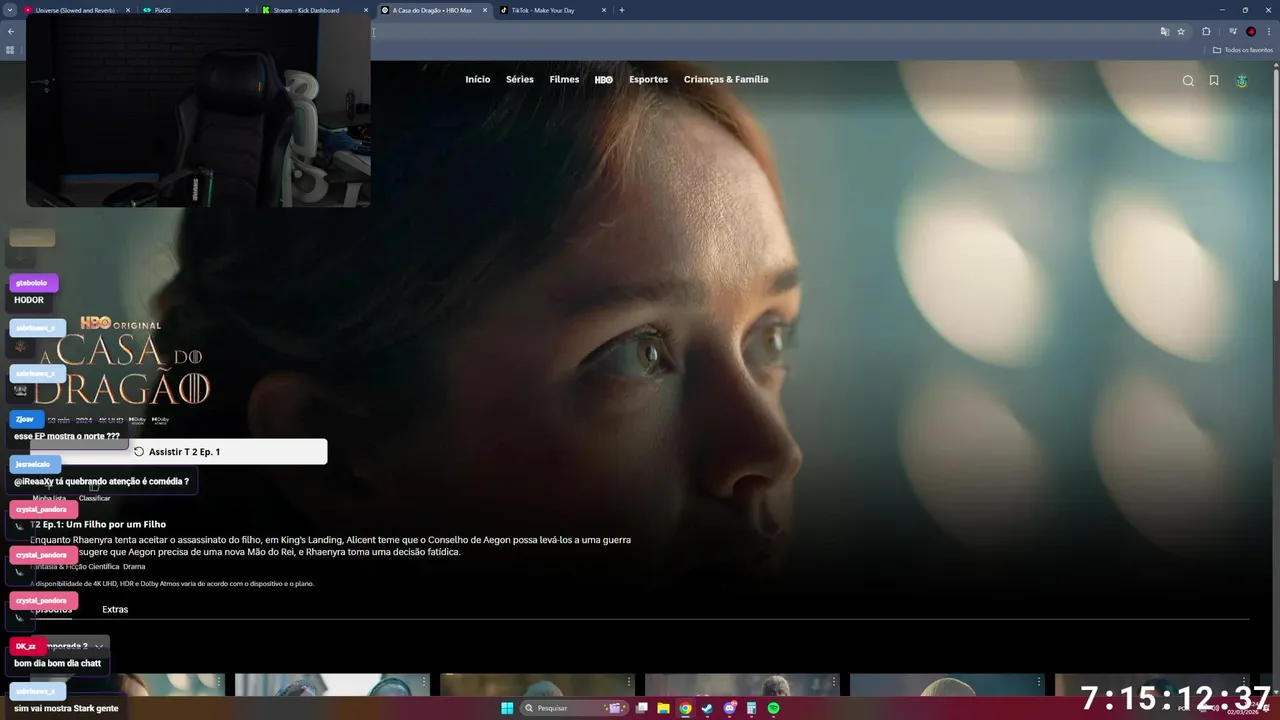Go to Filmes in HBO Max nav
1280x720 pixels.
pos(564,79)
